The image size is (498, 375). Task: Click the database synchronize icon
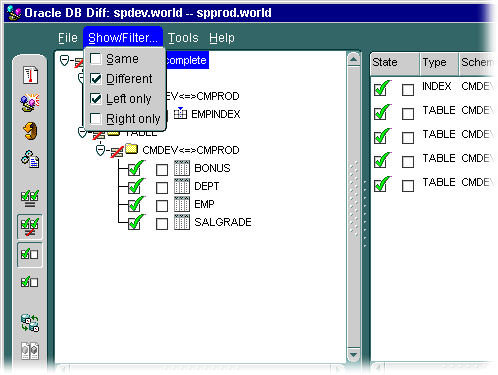(30, 323)
